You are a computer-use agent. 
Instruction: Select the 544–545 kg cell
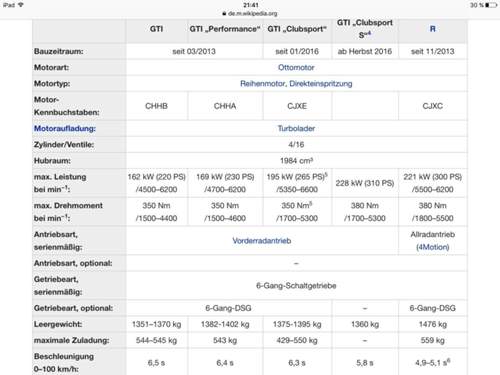pos(156,340)
